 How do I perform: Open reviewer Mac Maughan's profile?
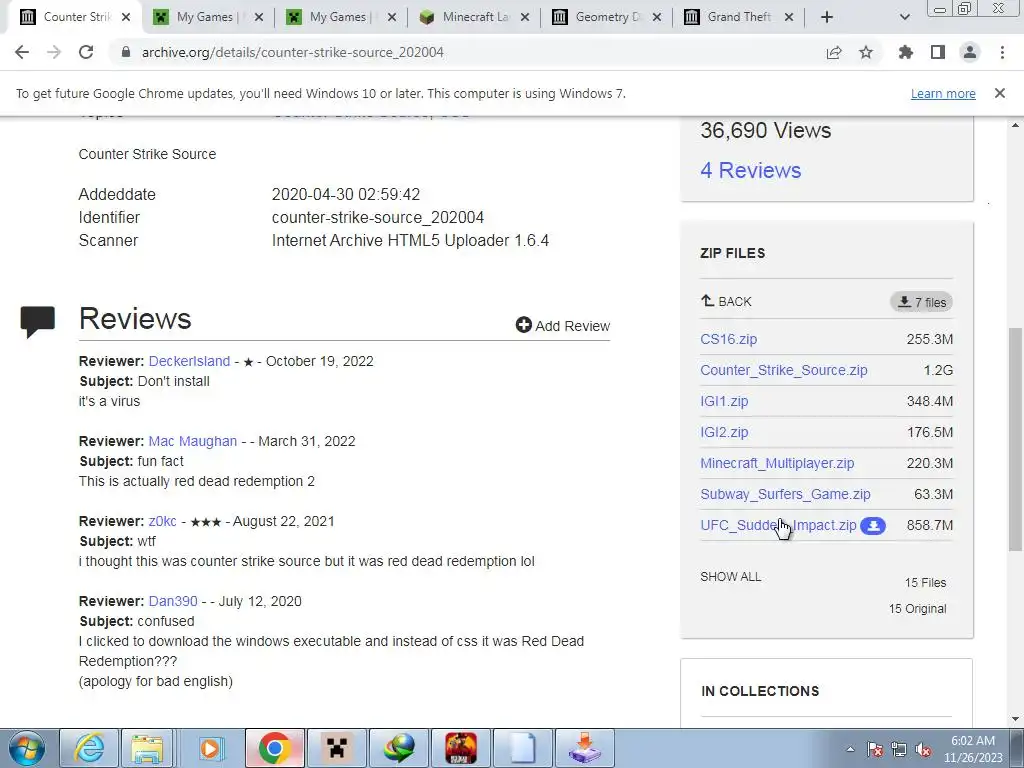pos(193,441)
